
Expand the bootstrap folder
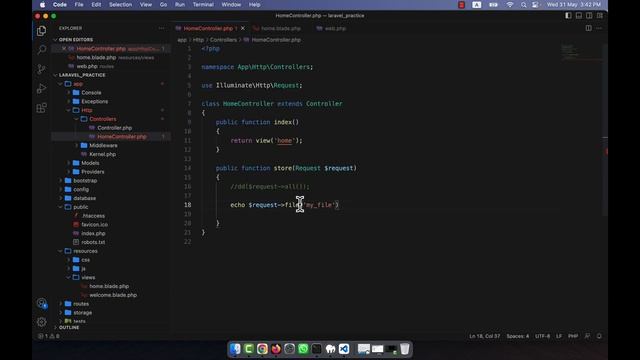[85, 180]
